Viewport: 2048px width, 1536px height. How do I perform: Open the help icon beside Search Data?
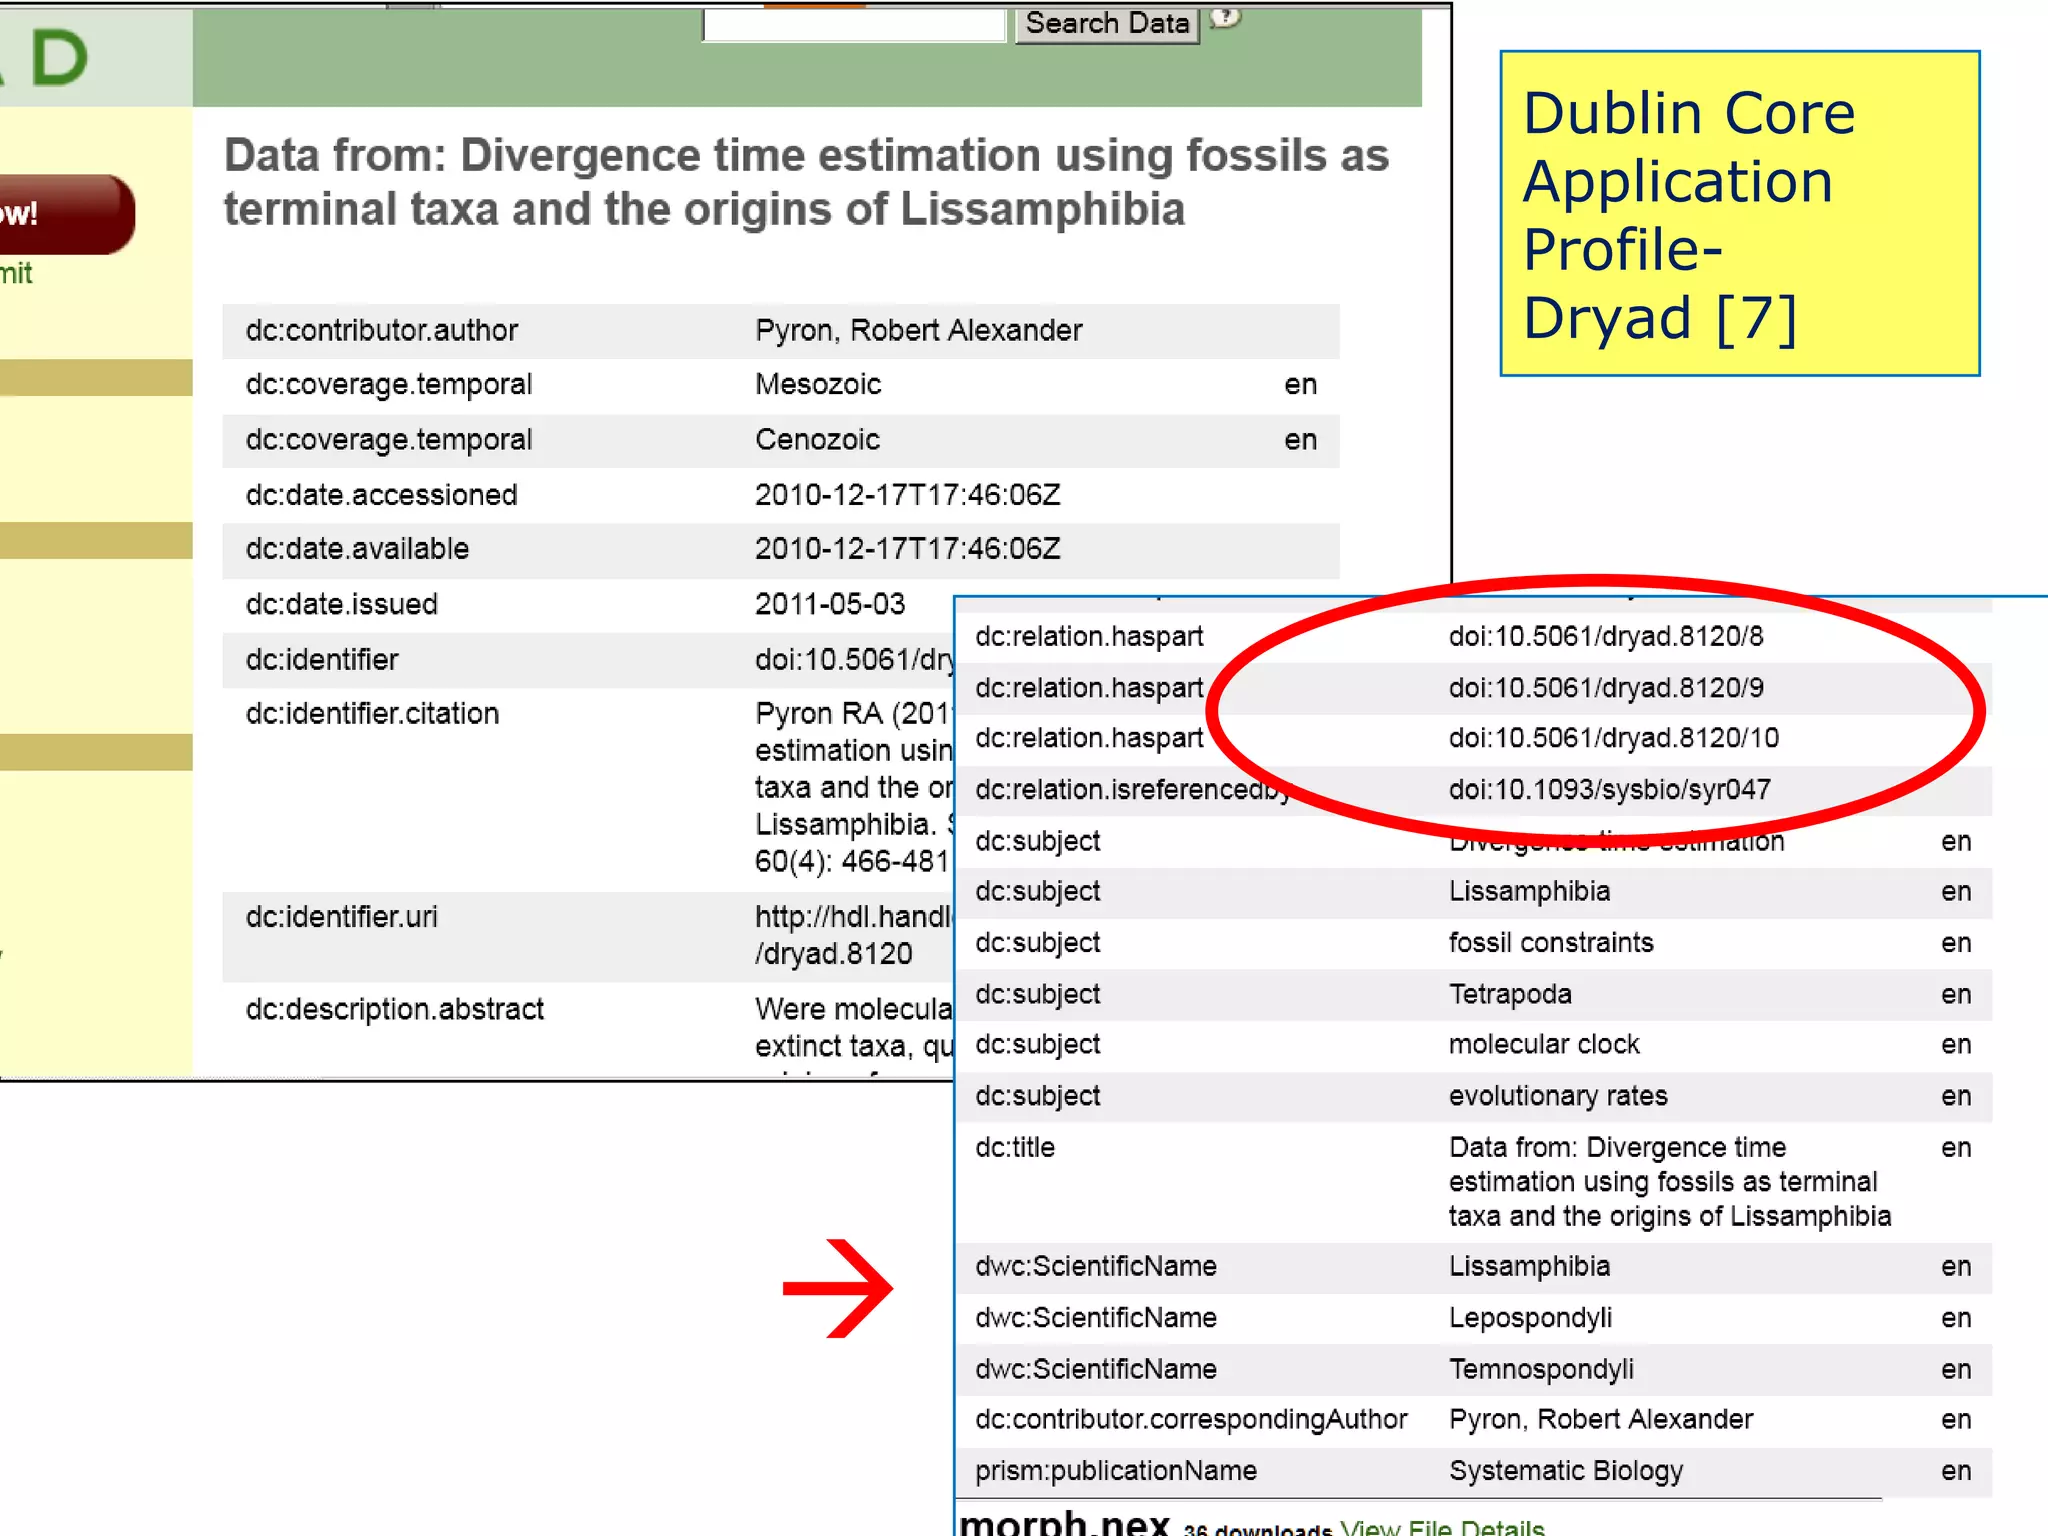tap(1226, 17)
